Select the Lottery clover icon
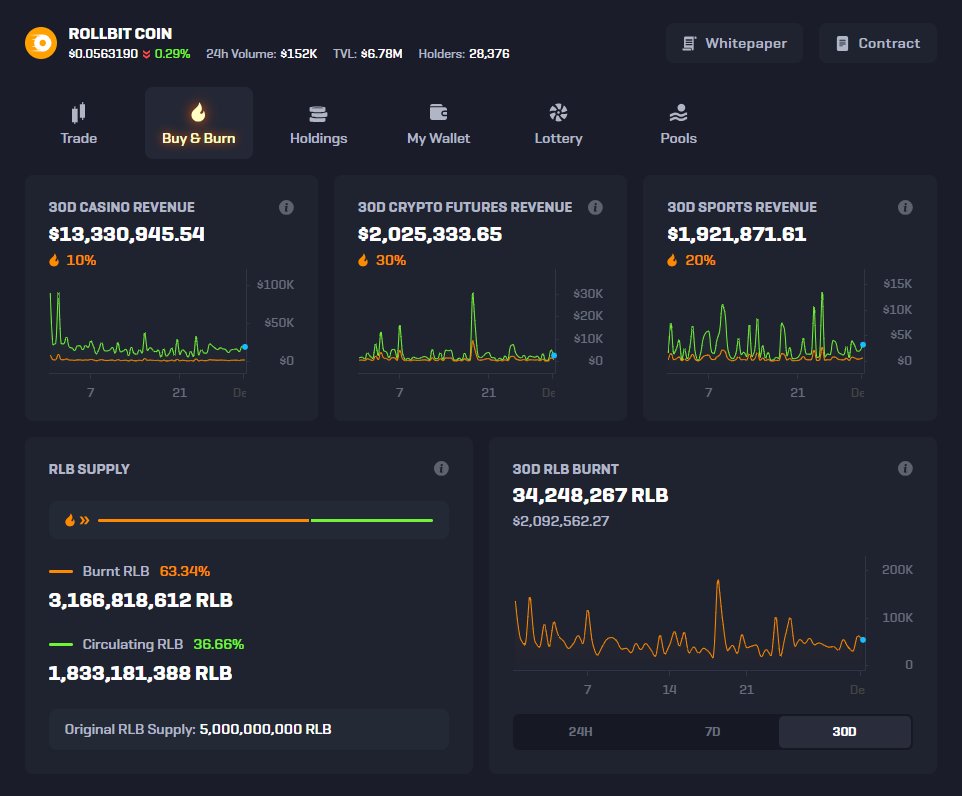The image size is (962, 796). click(558, 112)
